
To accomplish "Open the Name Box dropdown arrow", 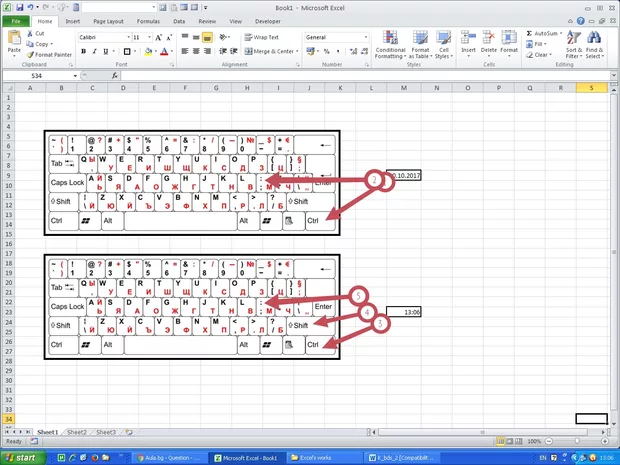I will (x=75, y=76).
